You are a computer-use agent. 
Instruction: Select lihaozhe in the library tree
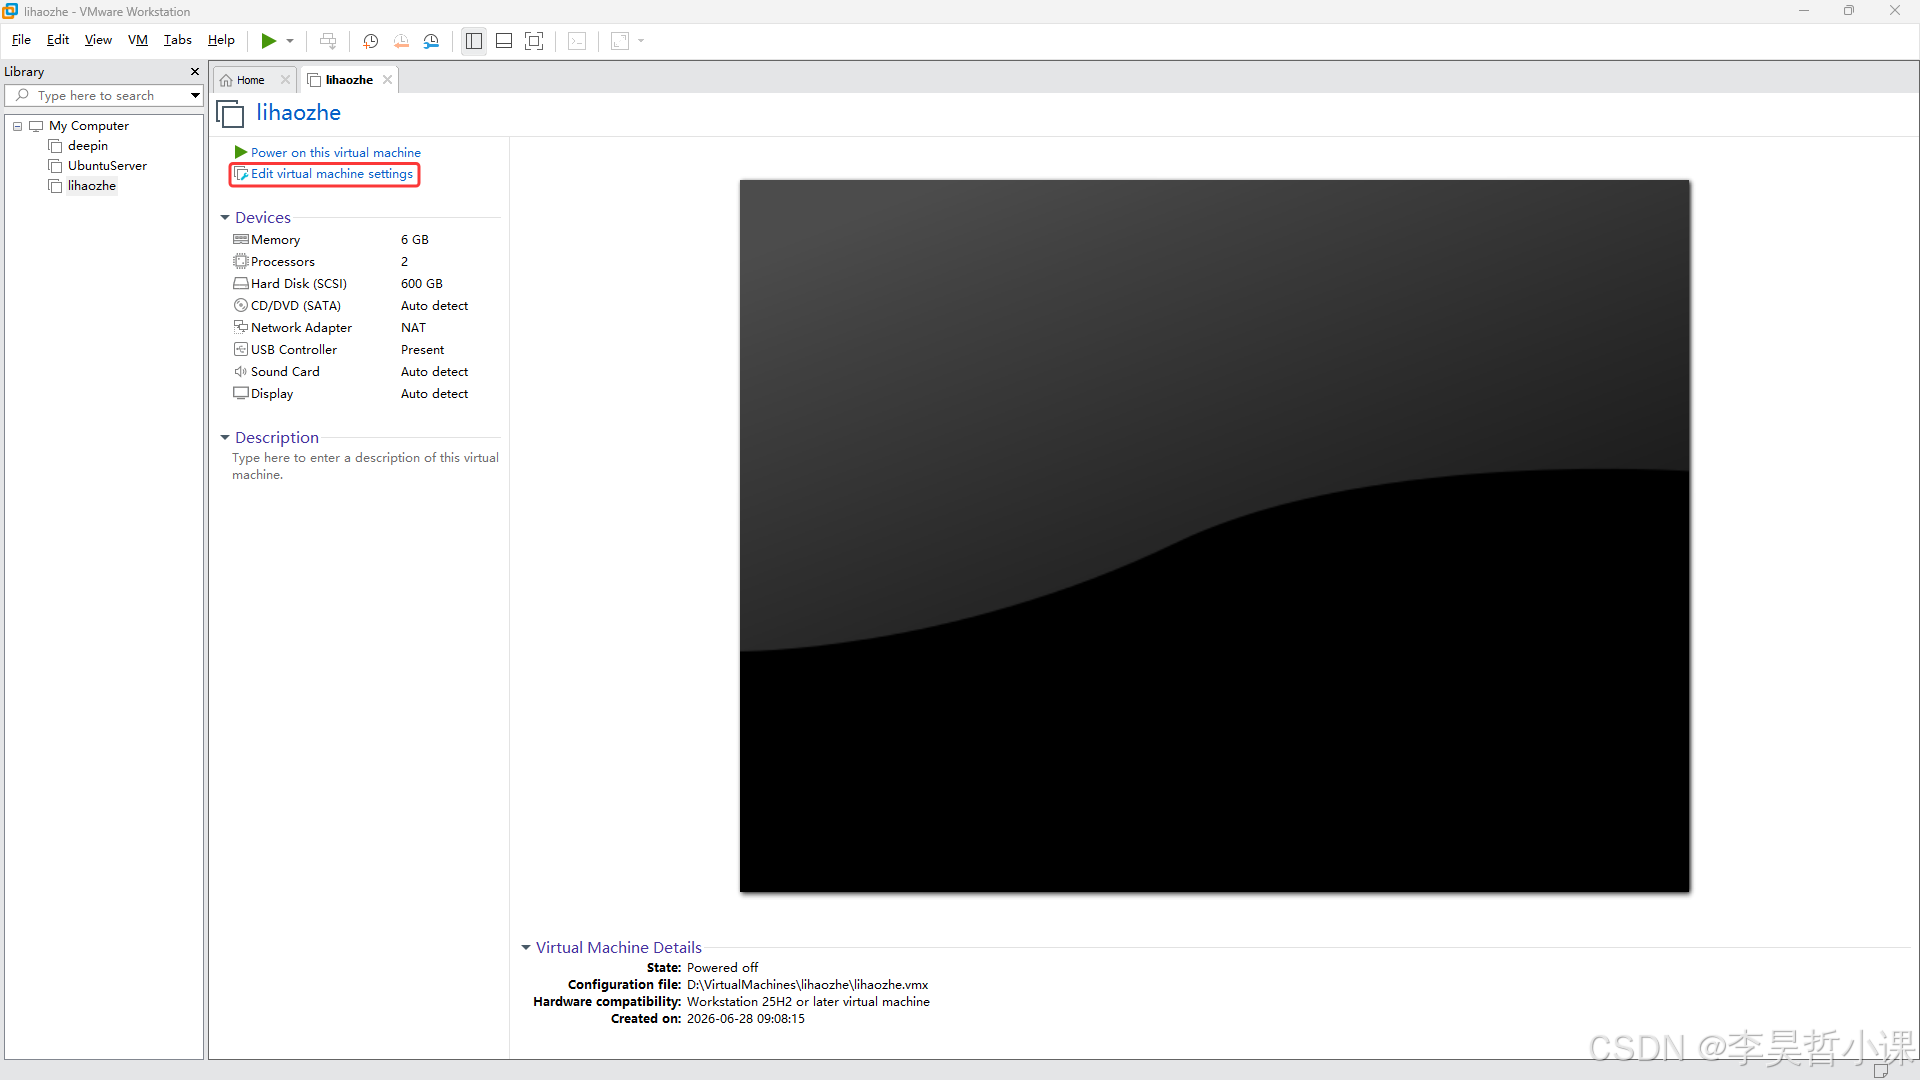92,186
